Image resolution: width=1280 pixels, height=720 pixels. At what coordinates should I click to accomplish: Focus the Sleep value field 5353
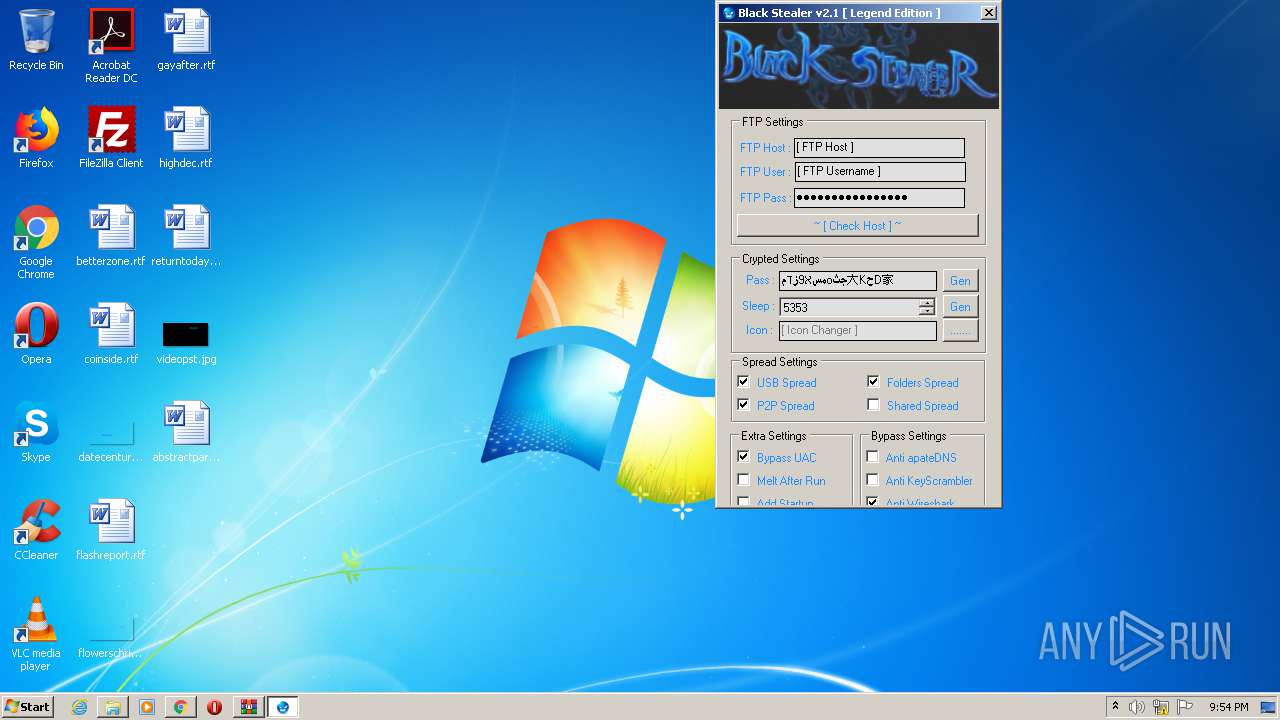[848, 307]
